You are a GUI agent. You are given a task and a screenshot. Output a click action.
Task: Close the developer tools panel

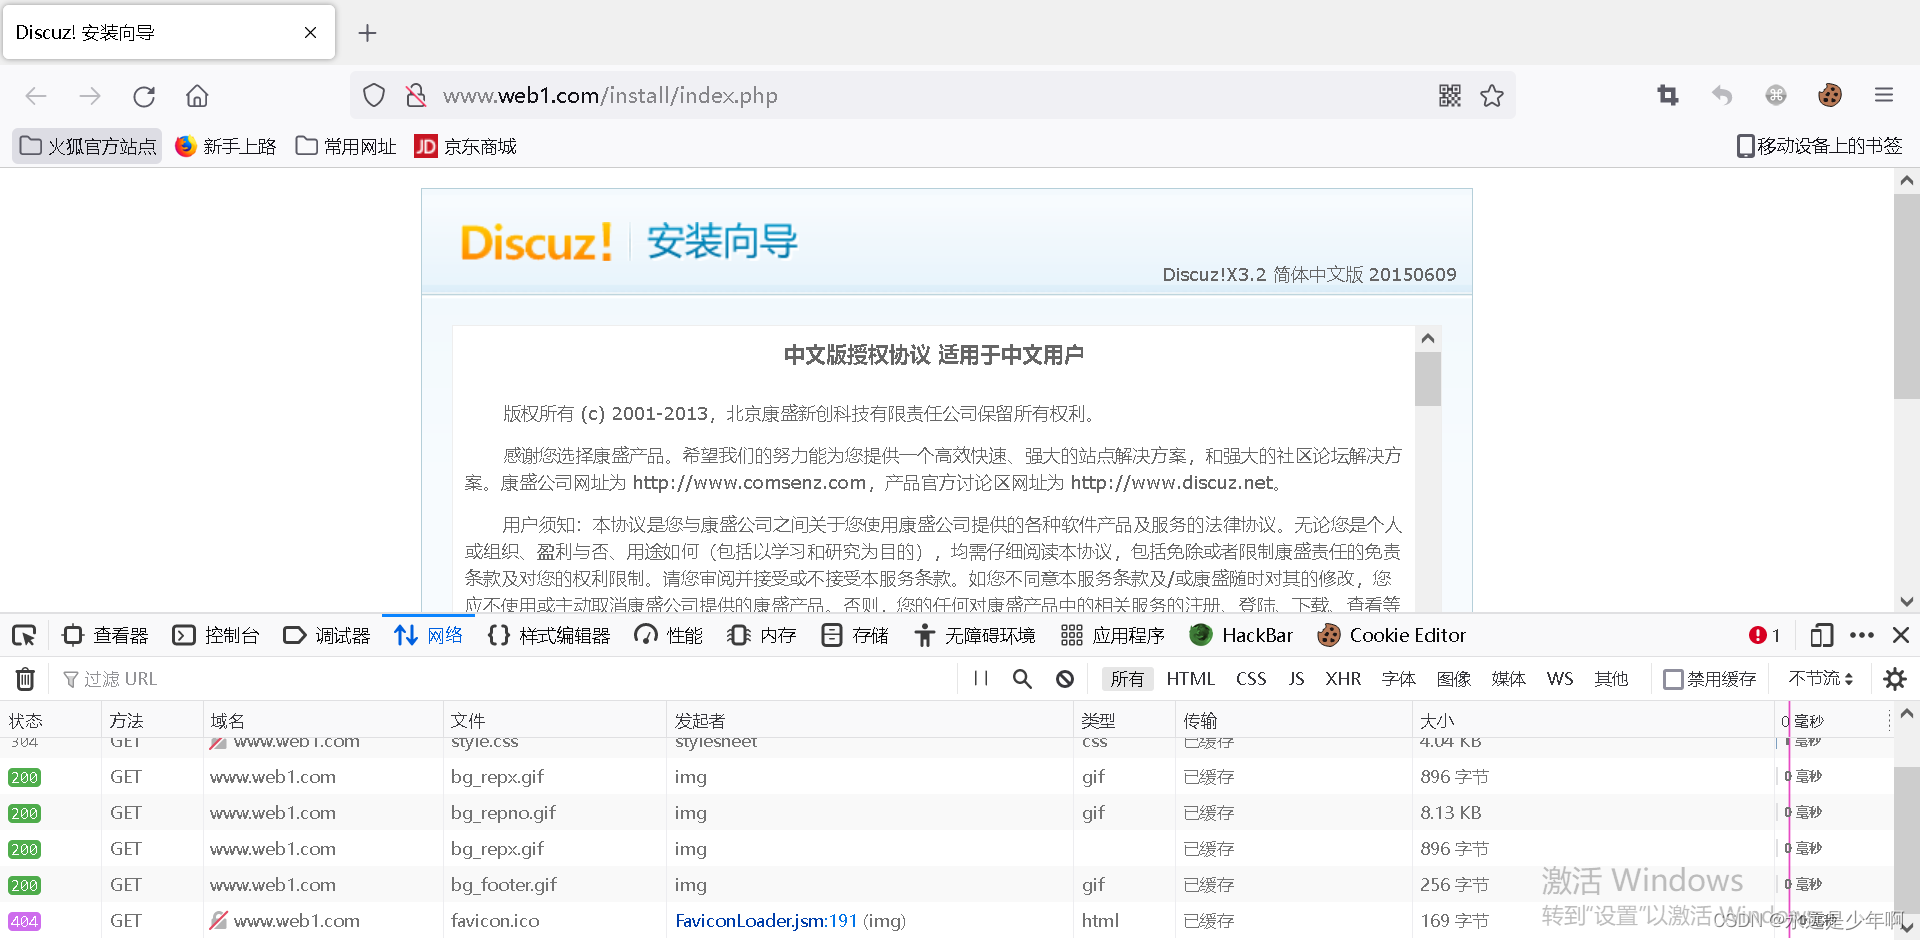(1901, 635)
